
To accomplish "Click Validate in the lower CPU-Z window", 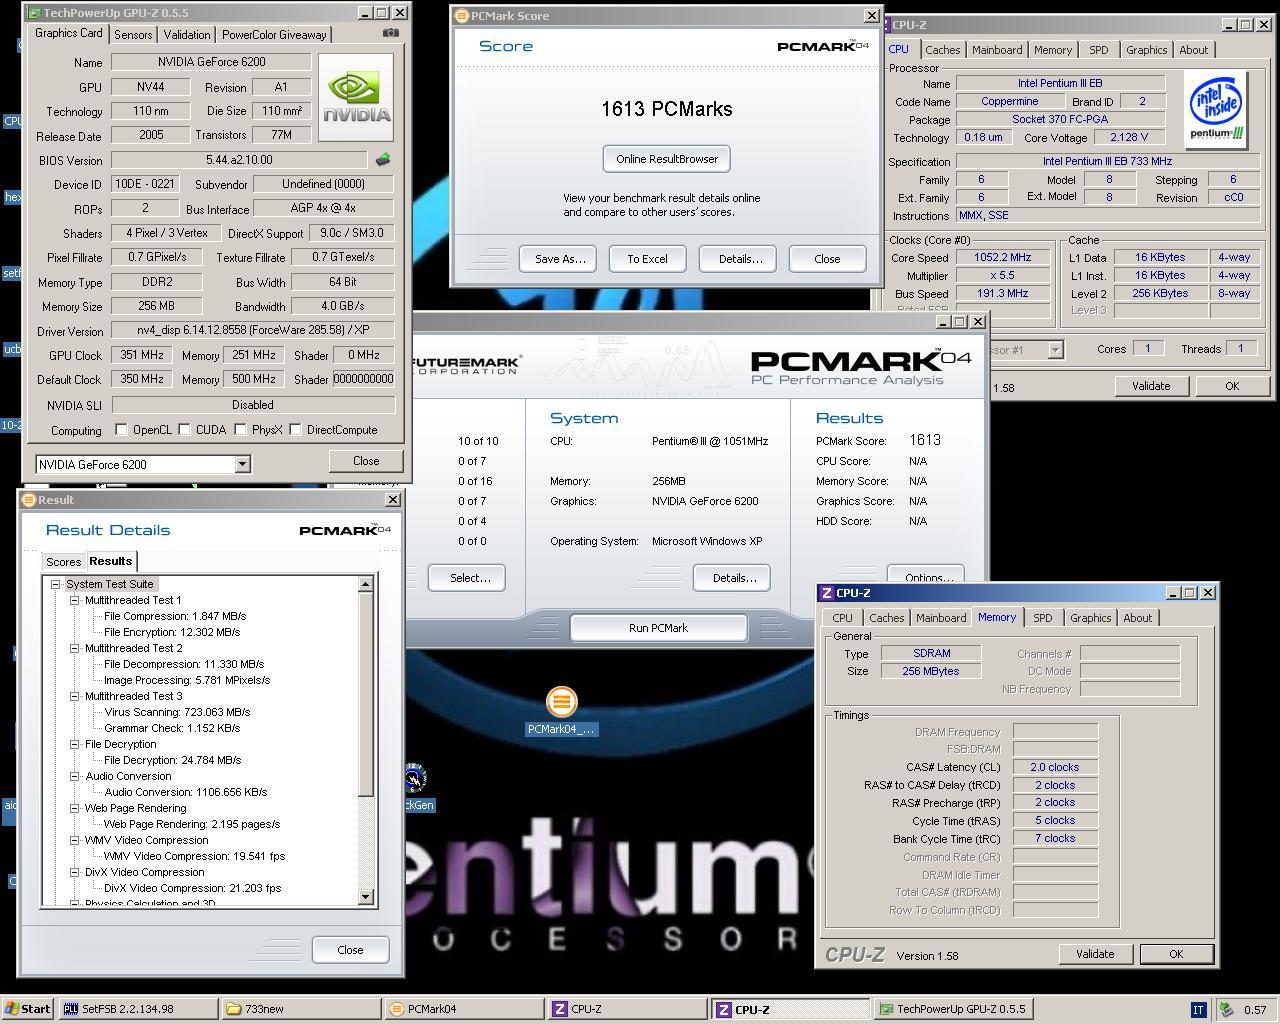I will (1094, 954).
